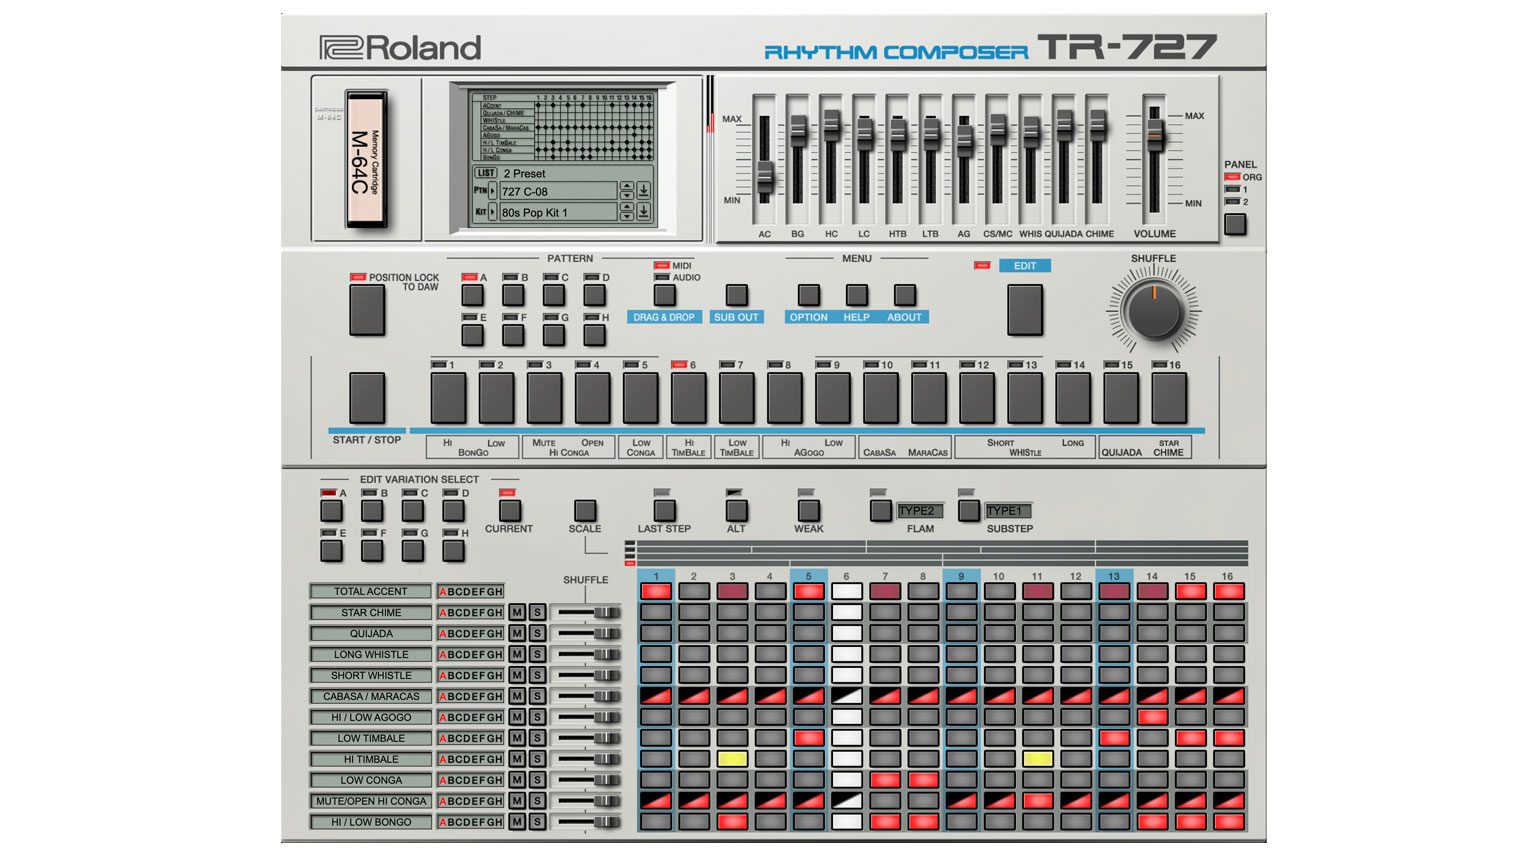This screenshot has height=850, width=1540.
Task: Click the SUB OUT button
Action: [x=736, y=295]
